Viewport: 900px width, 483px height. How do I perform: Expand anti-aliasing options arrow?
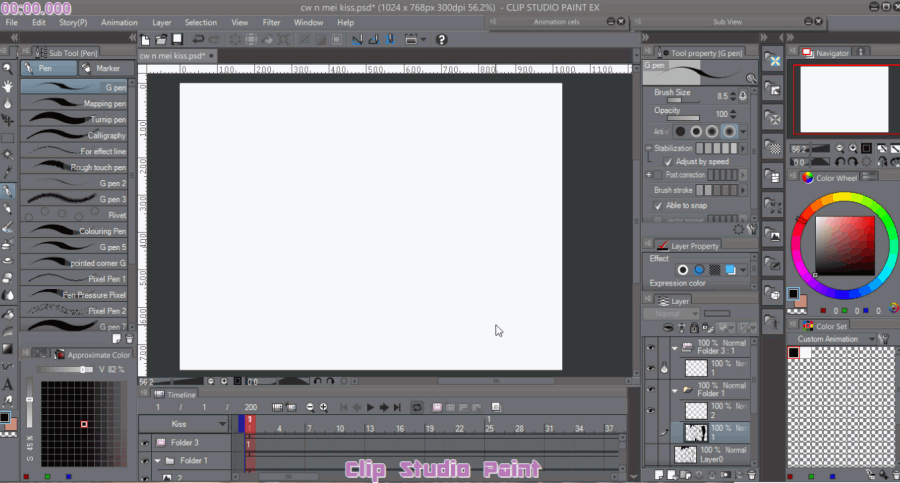pyautogui.click(x=743, y=132)
